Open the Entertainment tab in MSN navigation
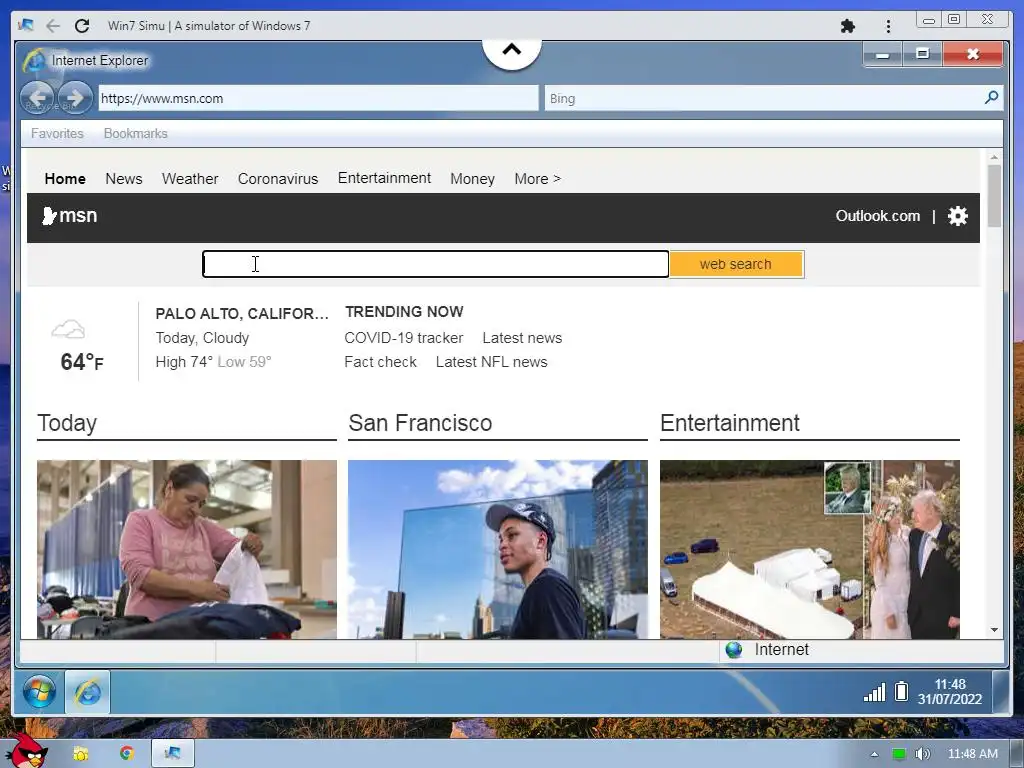Image resolution: width=1024 pixels, height=768 pixels. click(384, 178)
